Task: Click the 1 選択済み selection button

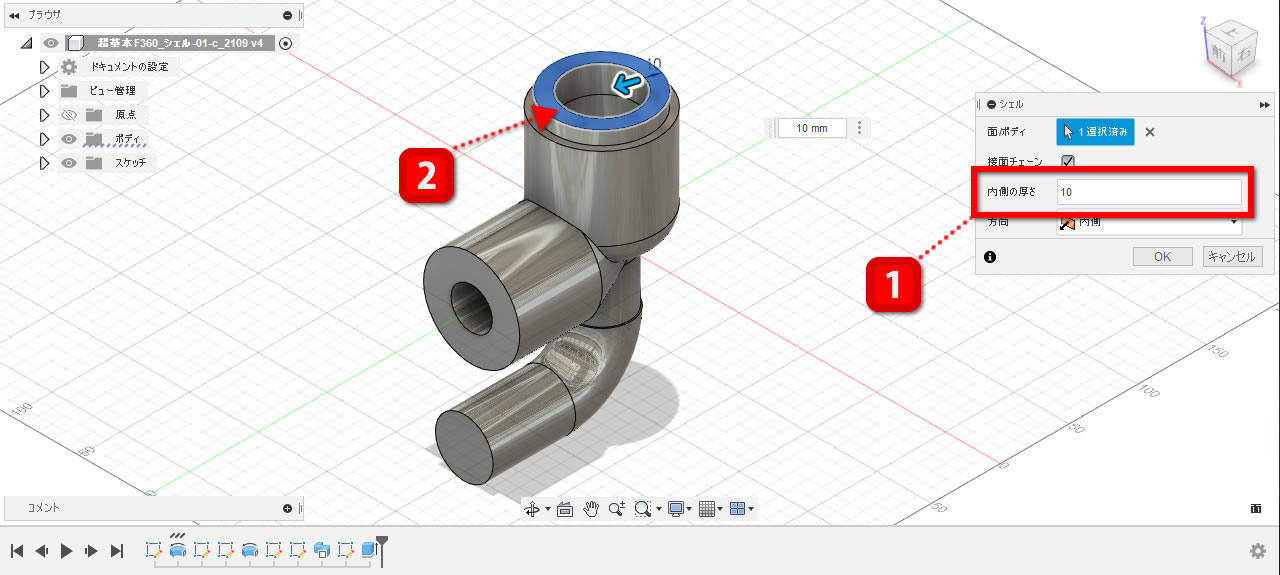Action: [1095, 132]
